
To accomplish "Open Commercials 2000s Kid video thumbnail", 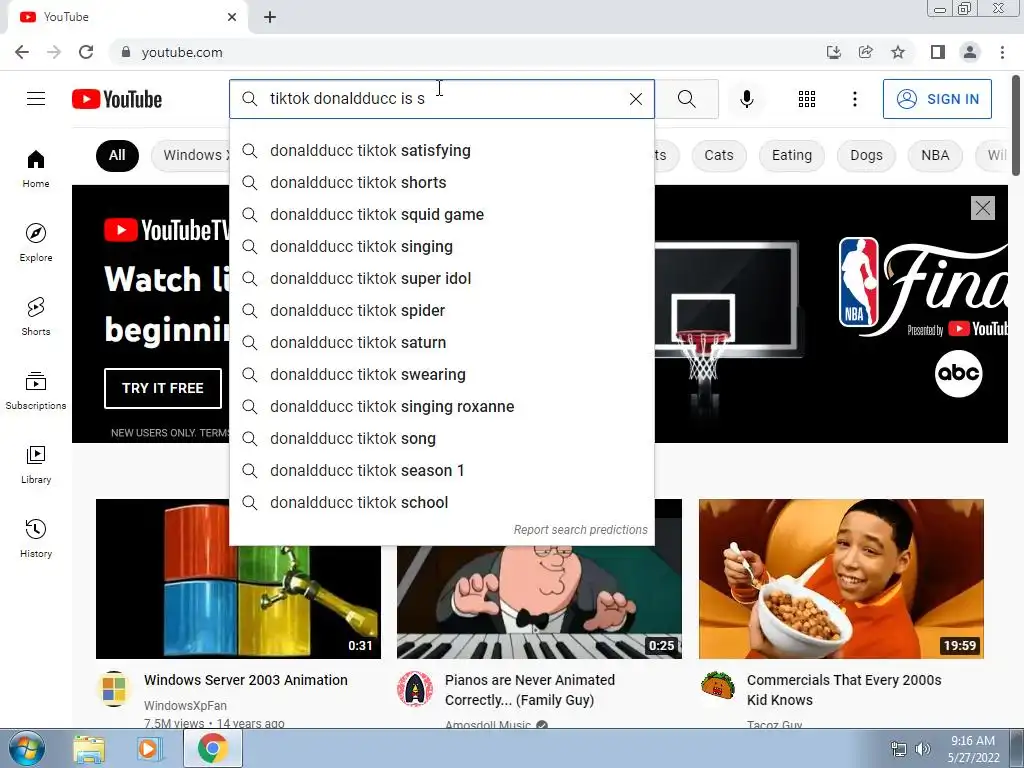I will click(x=841, y=579).
